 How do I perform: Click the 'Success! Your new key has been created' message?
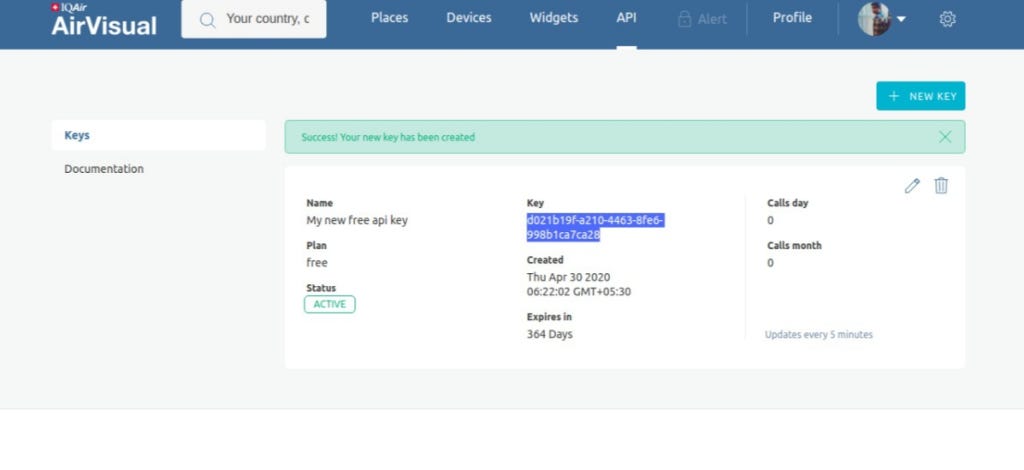coord(388,137)
